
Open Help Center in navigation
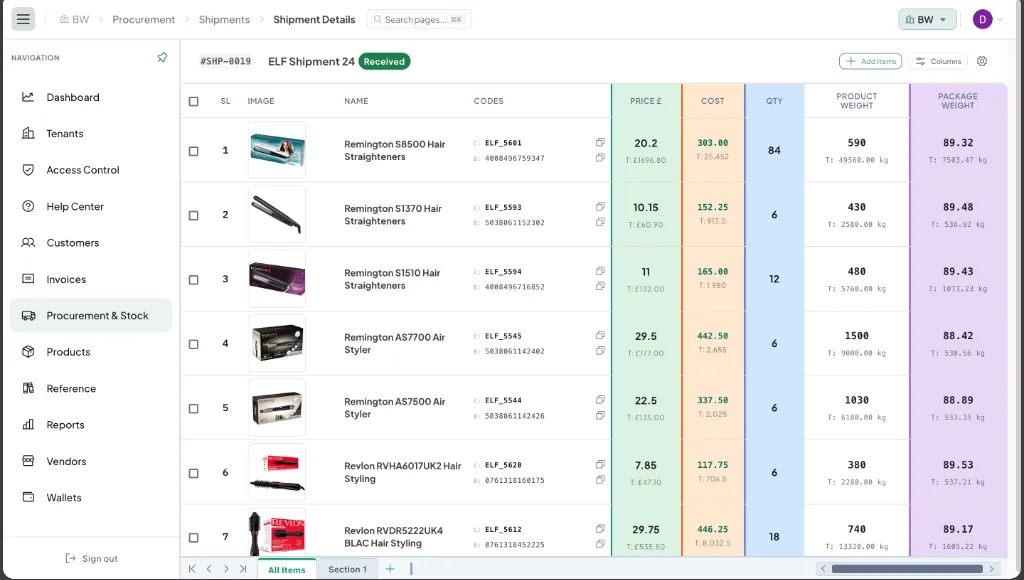91,206
